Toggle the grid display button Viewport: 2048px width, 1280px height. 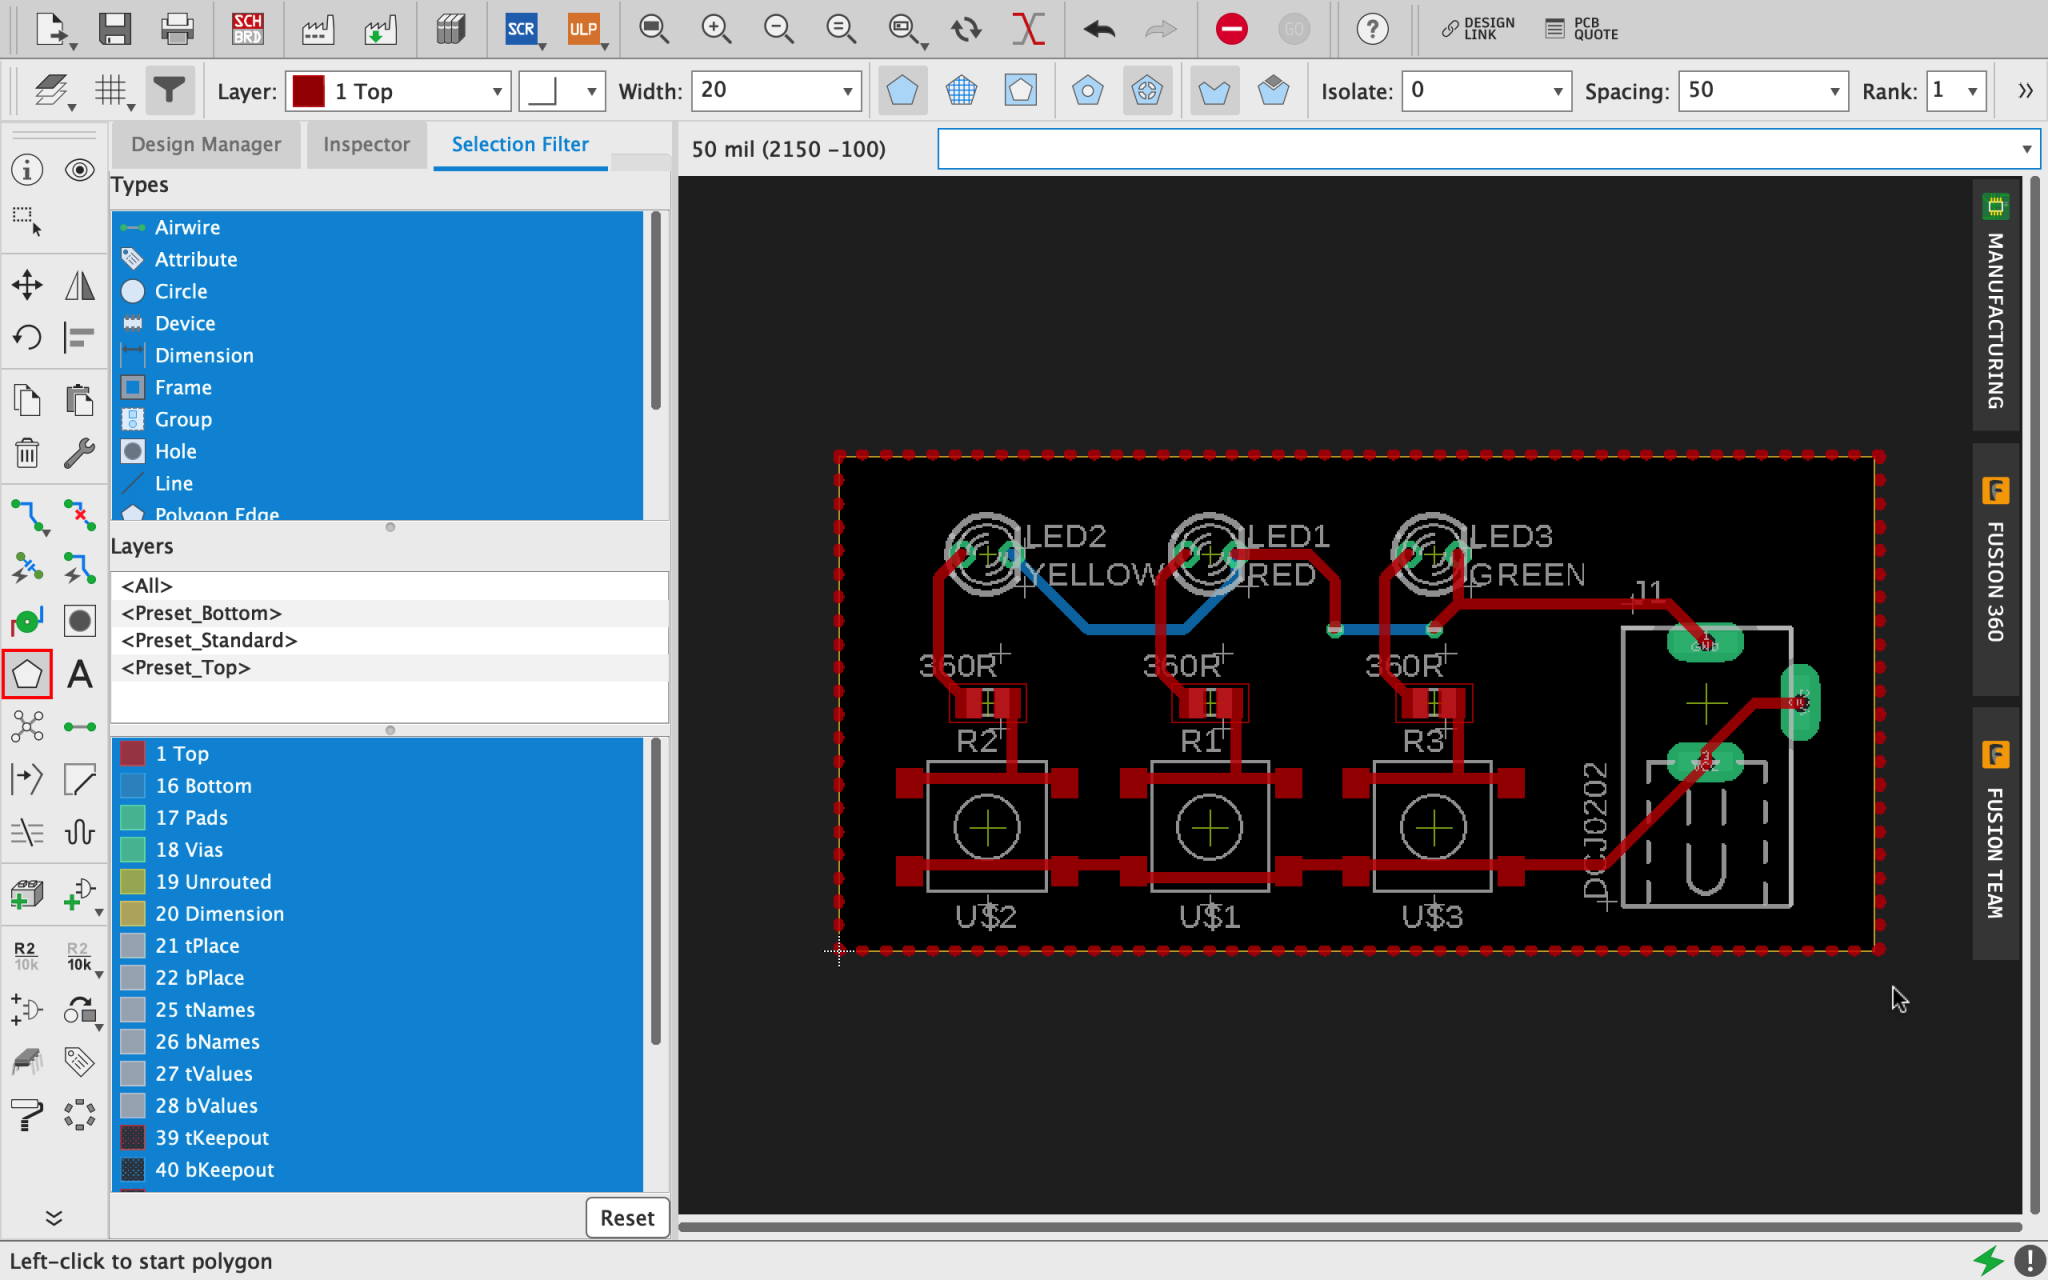coord(112,90)
